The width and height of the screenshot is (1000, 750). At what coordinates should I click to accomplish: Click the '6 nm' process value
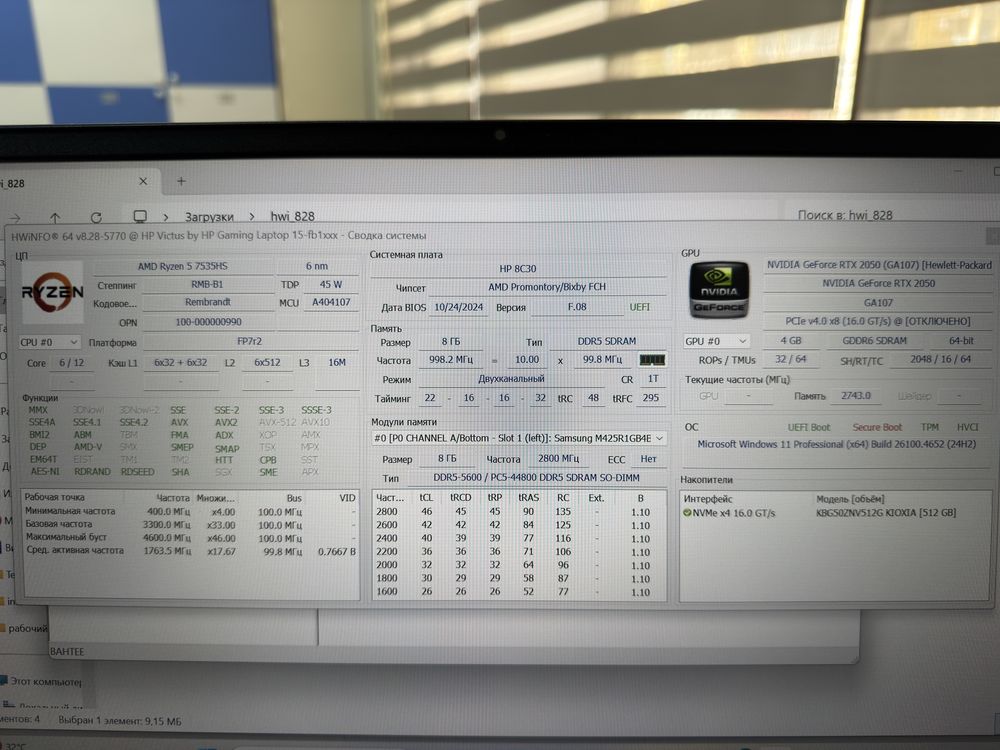click(x=317, y=267)
